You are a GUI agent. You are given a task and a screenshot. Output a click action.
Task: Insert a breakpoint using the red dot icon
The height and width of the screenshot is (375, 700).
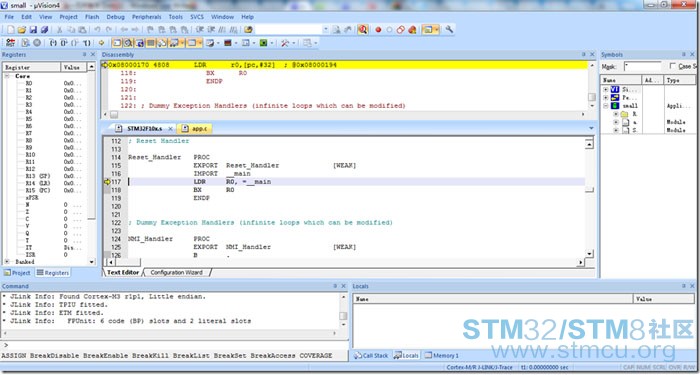tap(378, 29)
